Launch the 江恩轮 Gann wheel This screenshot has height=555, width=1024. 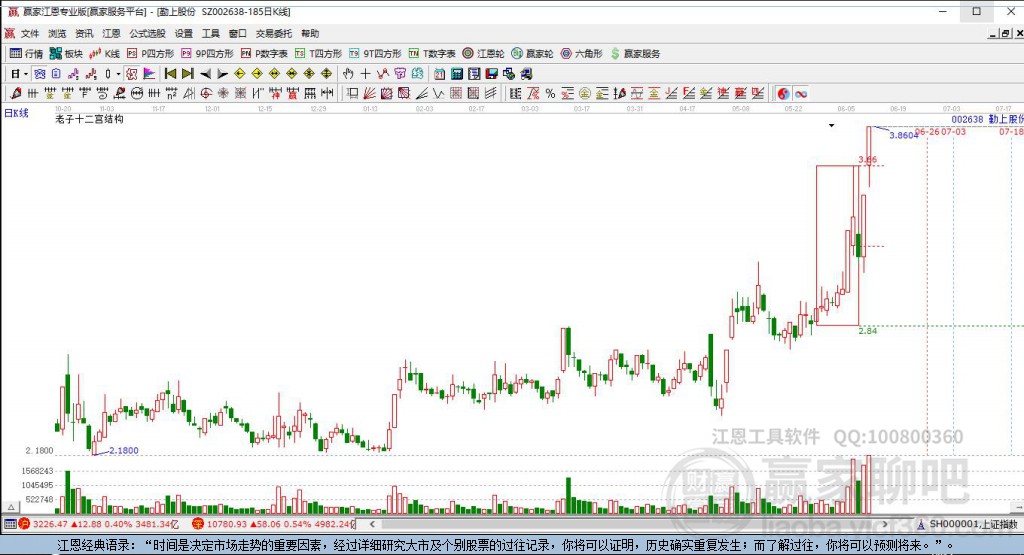[x=483, y=54]
